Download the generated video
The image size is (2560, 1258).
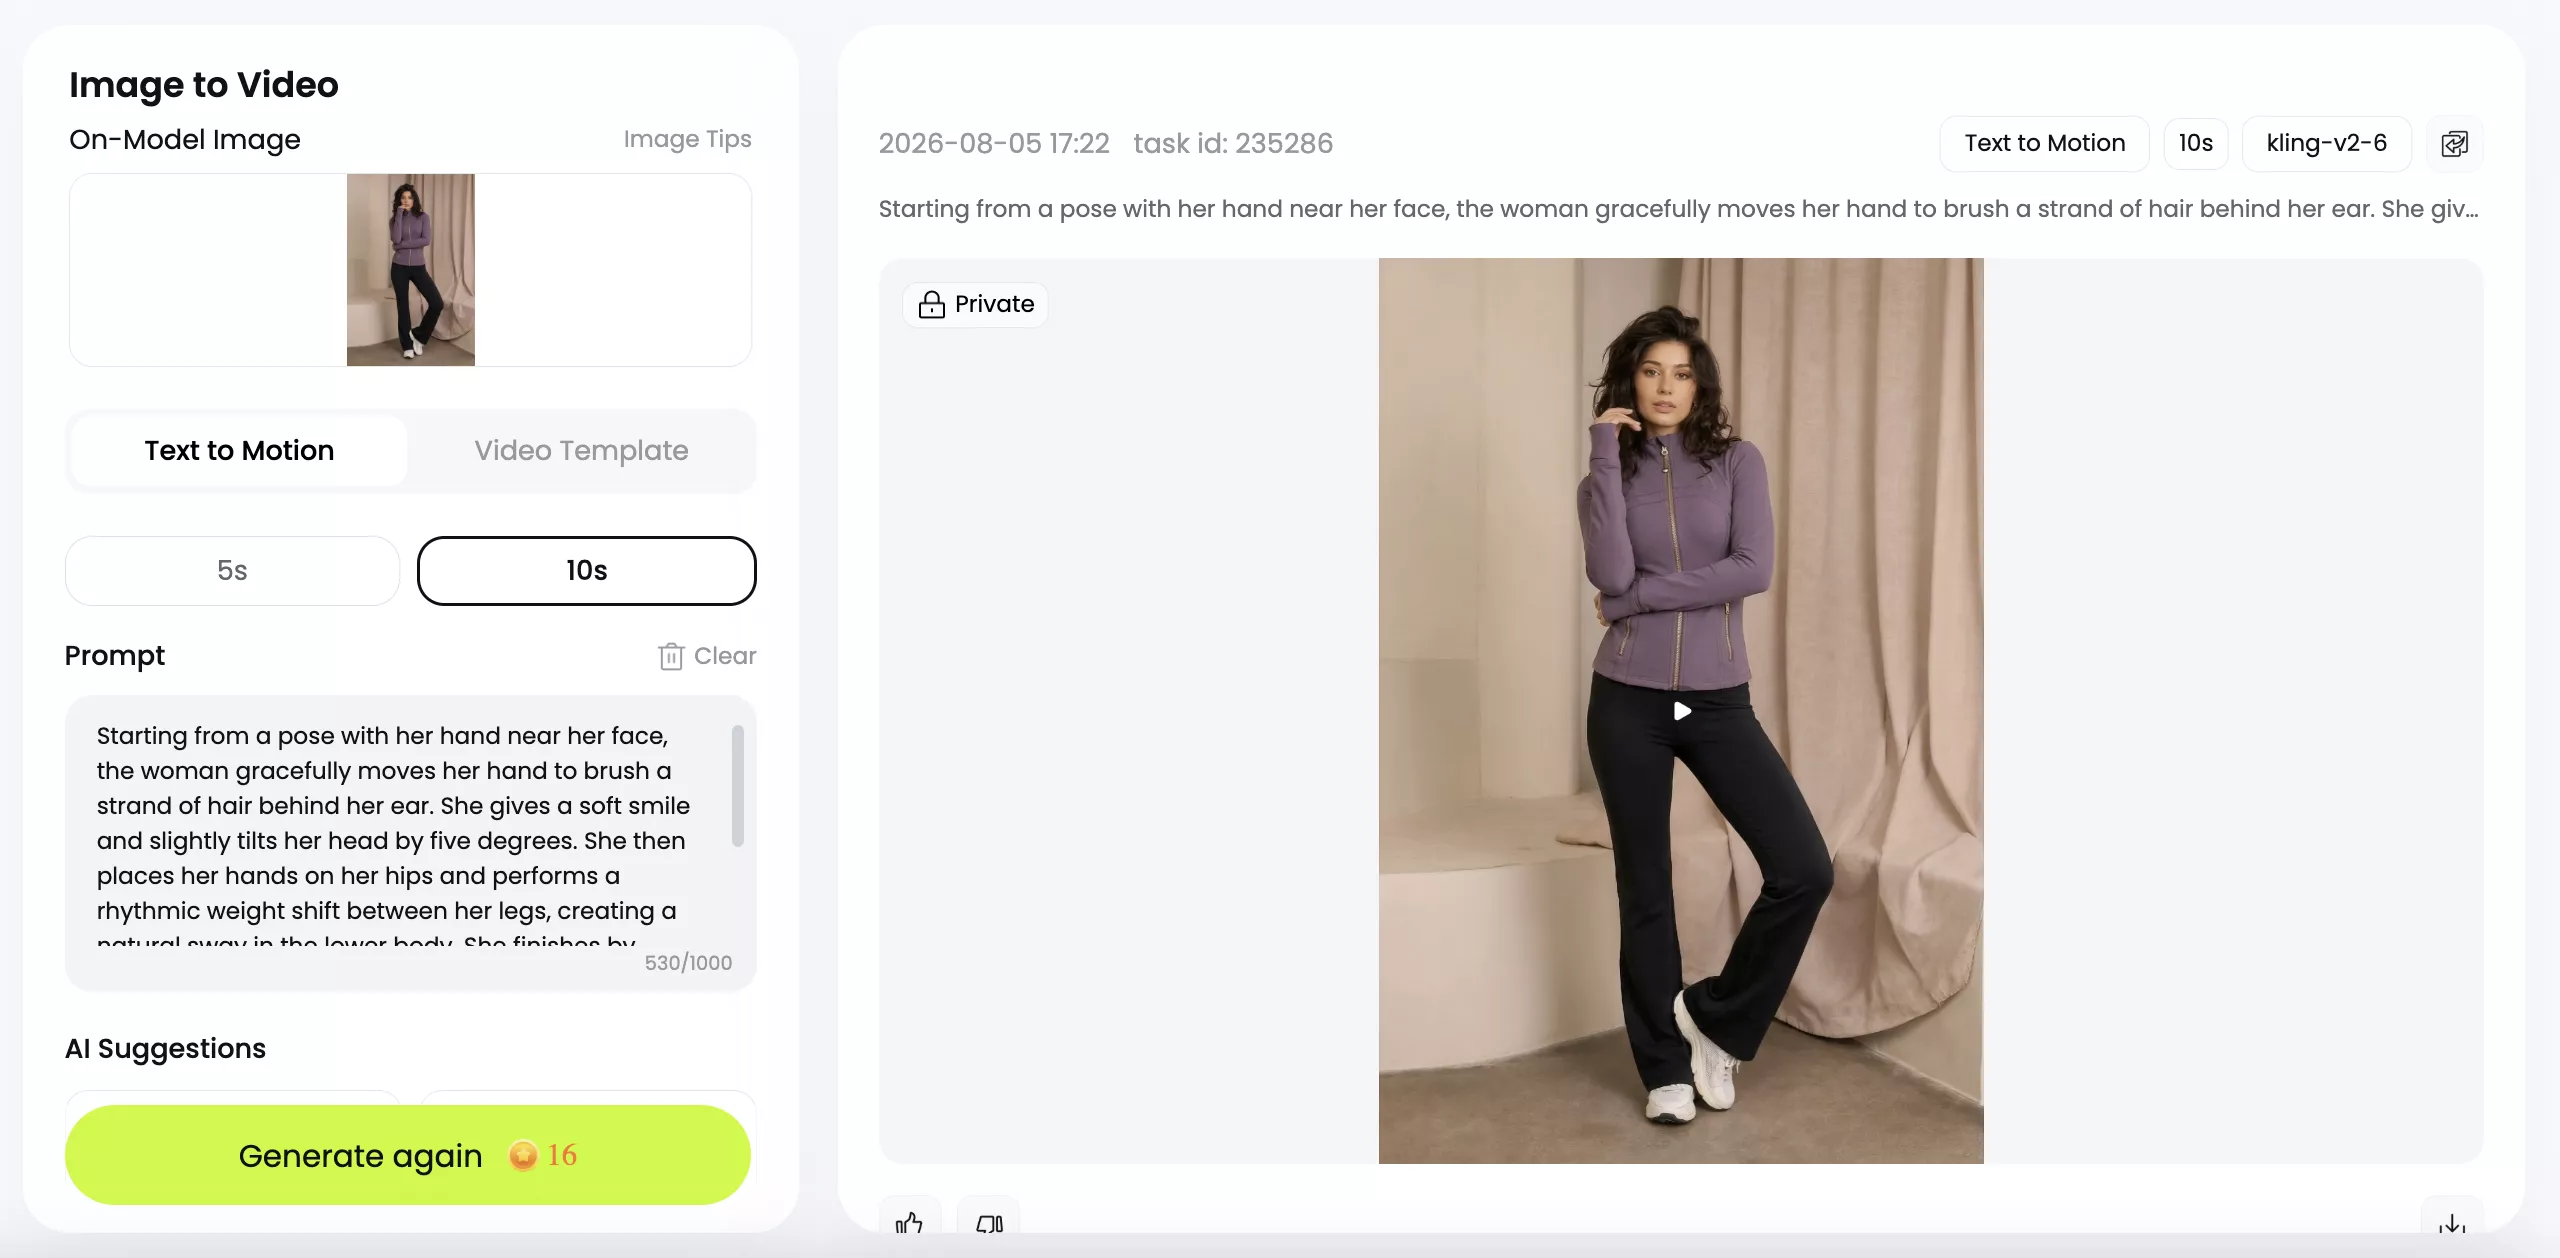click(2452, 1222)
